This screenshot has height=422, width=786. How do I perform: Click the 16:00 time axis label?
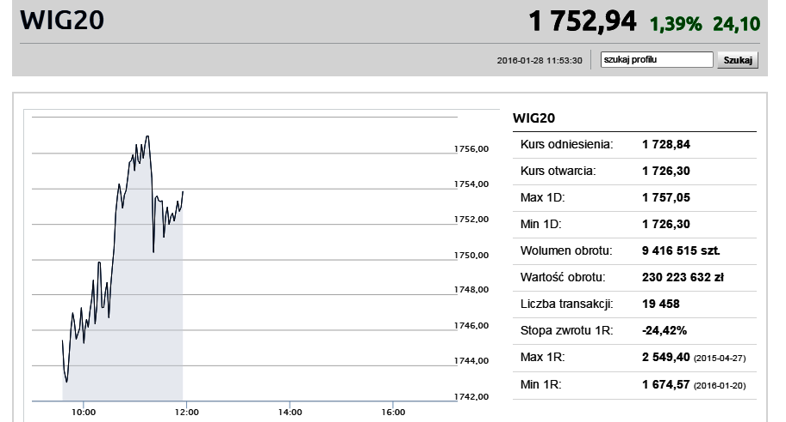[x=393, y=411]
